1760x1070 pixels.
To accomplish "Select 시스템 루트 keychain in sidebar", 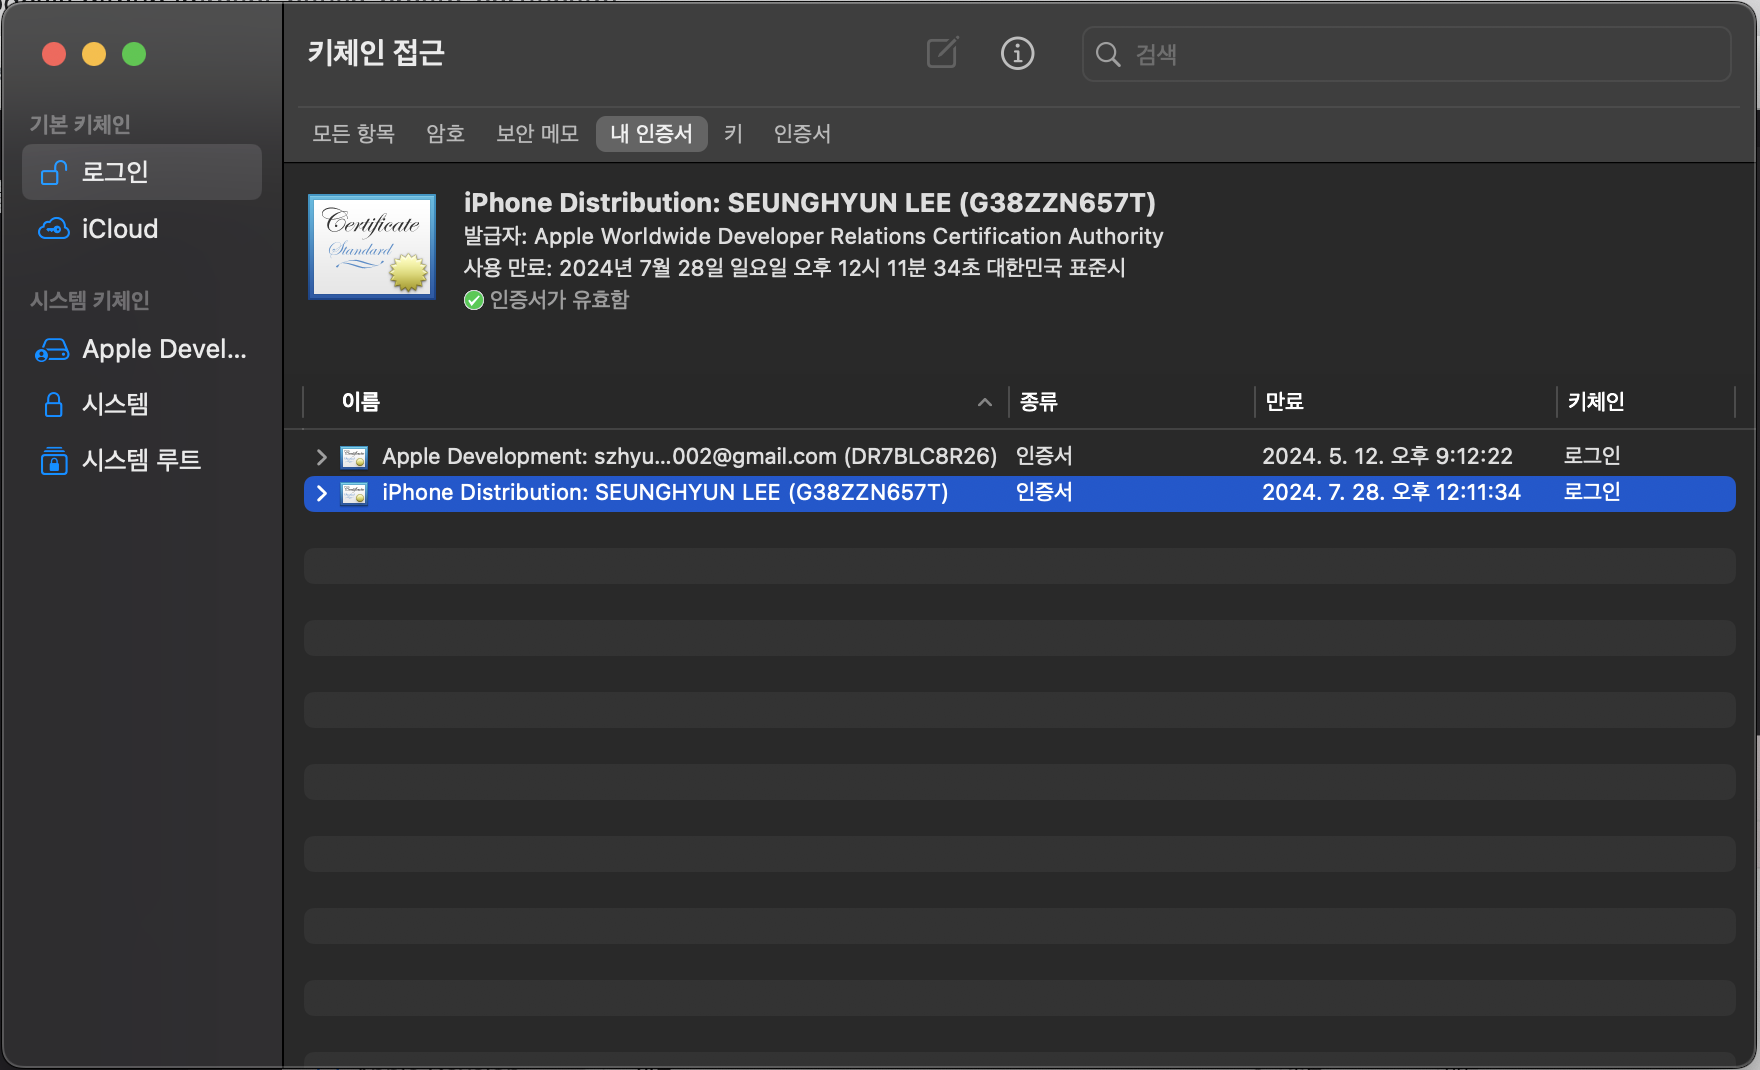I will pos(142,460).
